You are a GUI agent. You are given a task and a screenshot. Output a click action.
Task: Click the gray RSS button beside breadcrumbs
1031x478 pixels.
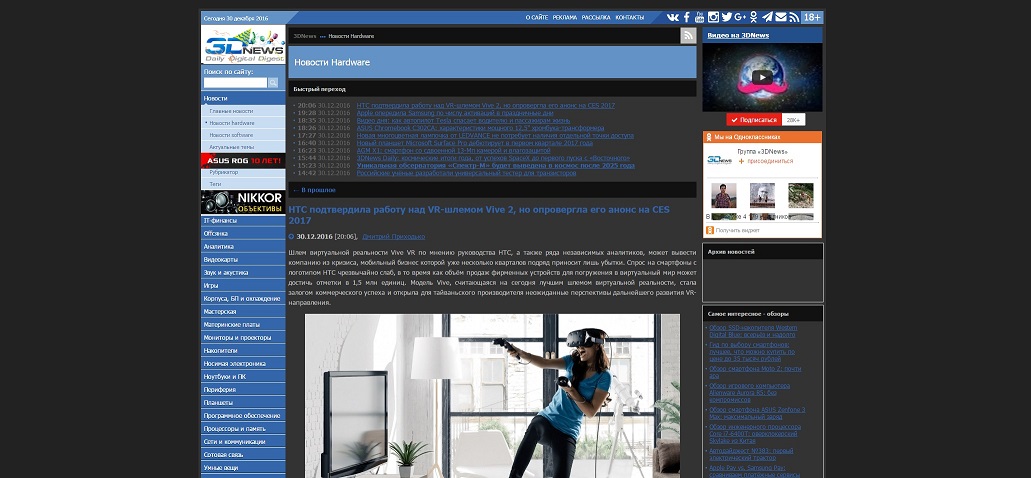click(x=688, y=36)
